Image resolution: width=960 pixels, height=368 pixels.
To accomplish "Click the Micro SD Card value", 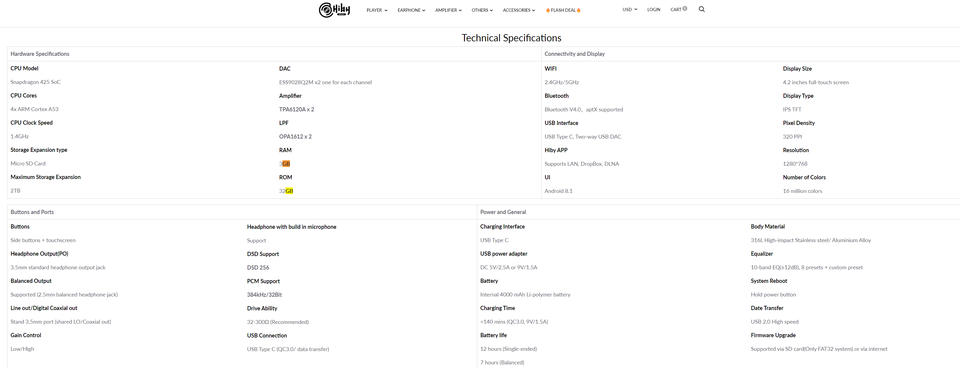I will (x=28, y=163).
